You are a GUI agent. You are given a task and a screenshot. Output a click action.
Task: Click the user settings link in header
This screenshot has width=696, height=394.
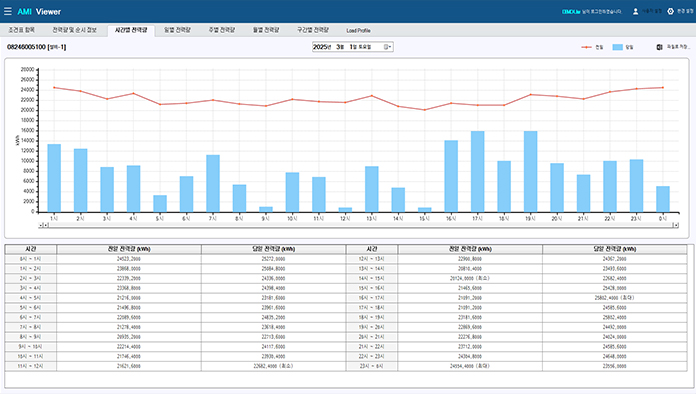[x=651, y=12]
